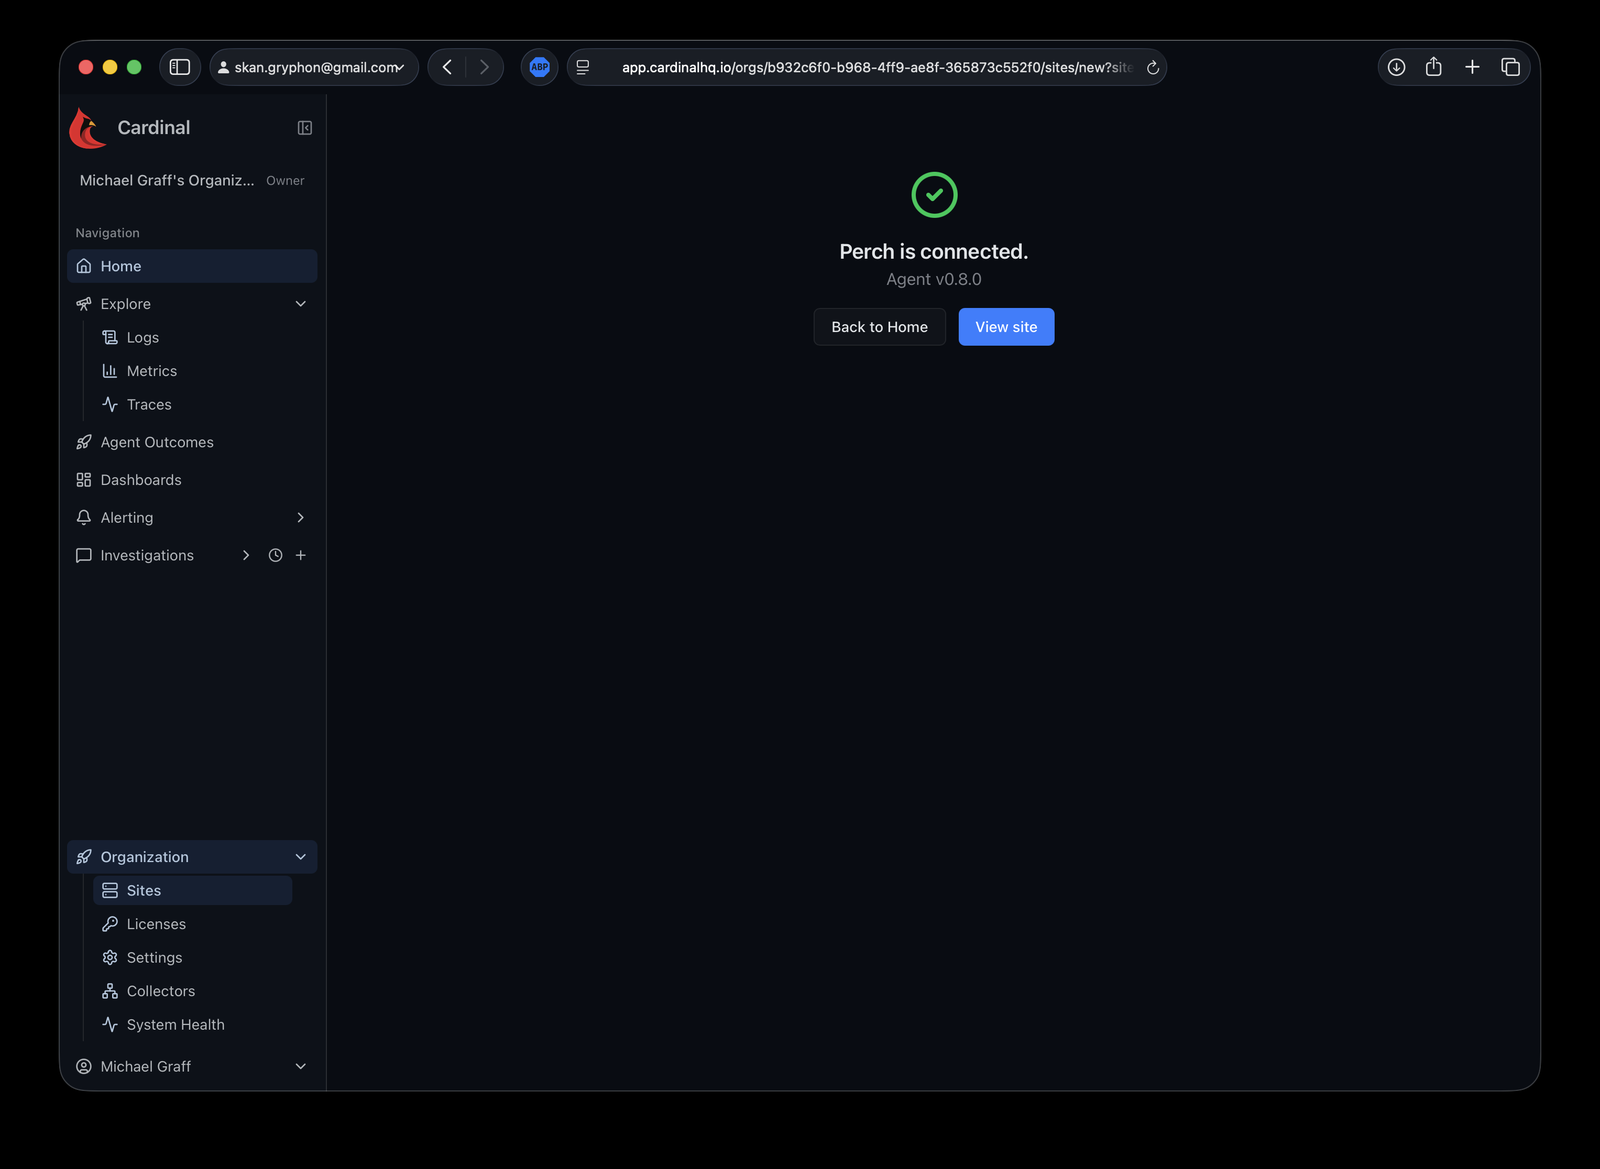Viewport: 1600px width, 1169px height.
Task: Toggle the browser sidebar button
Action: [x=180, y=67]
